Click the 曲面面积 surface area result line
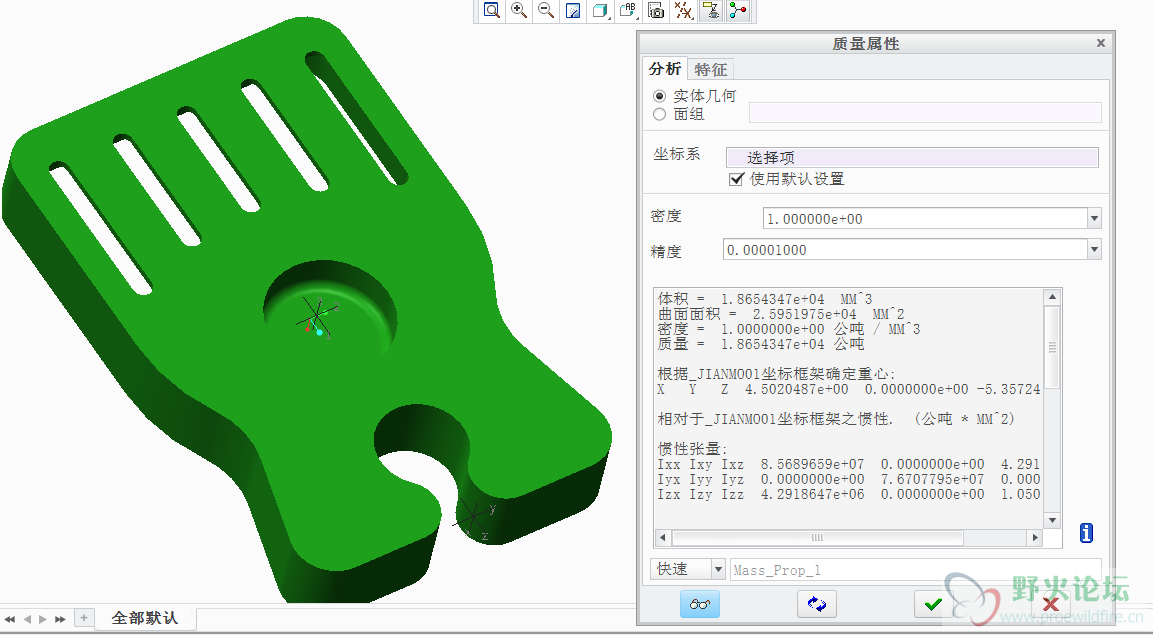This screenshot has height=635, width=1153. pyautogui.click(x=781, y=314)
